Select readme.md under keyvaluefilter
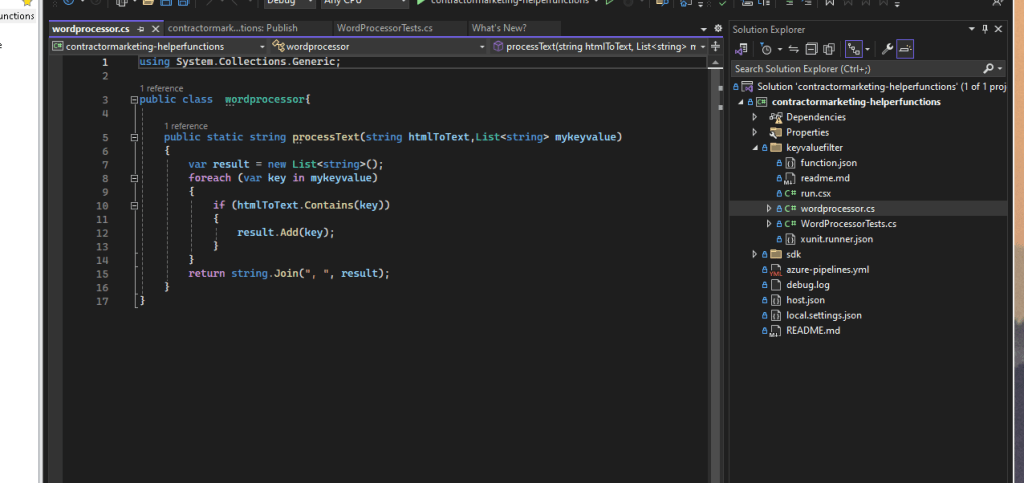 (825, 178)
